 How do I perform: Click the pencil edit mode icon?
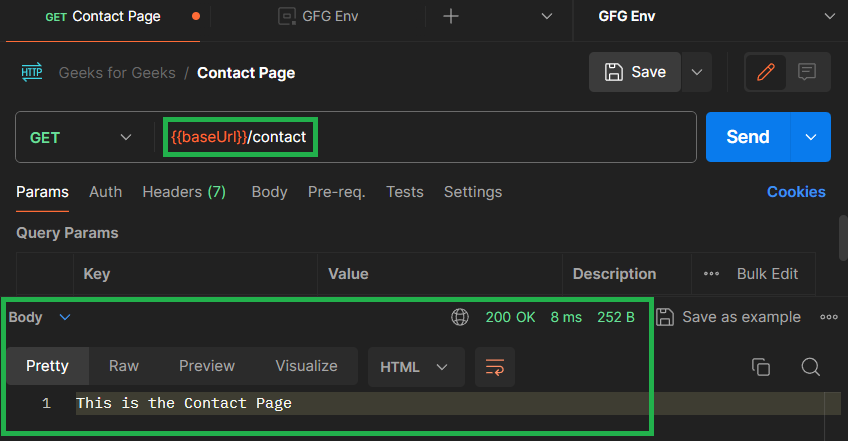click(x=766, y=72)
